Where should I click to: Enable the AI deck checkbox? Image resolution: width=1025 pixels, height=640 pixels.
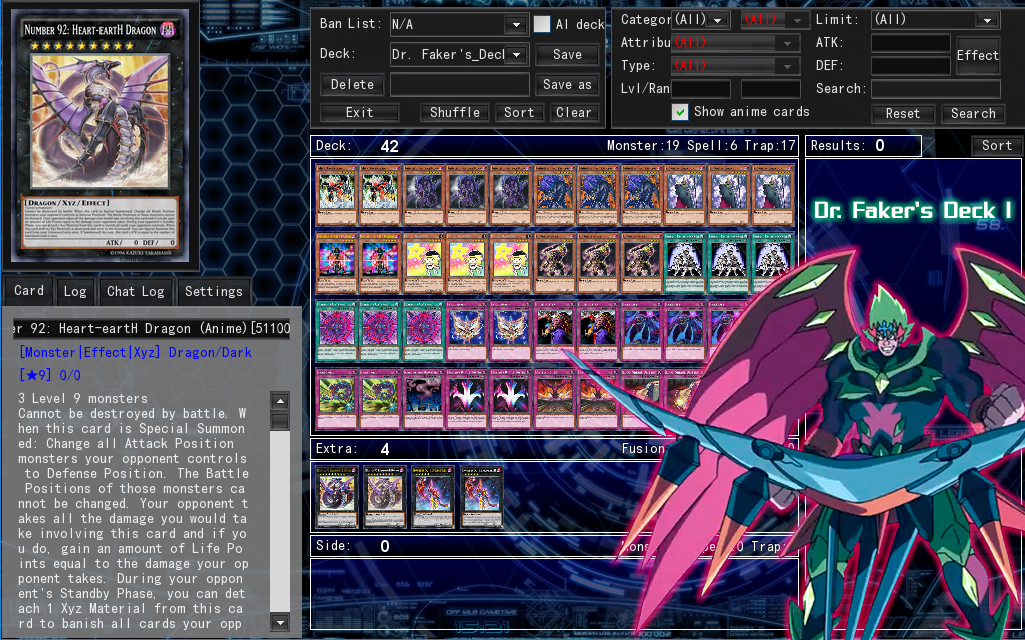542,24
